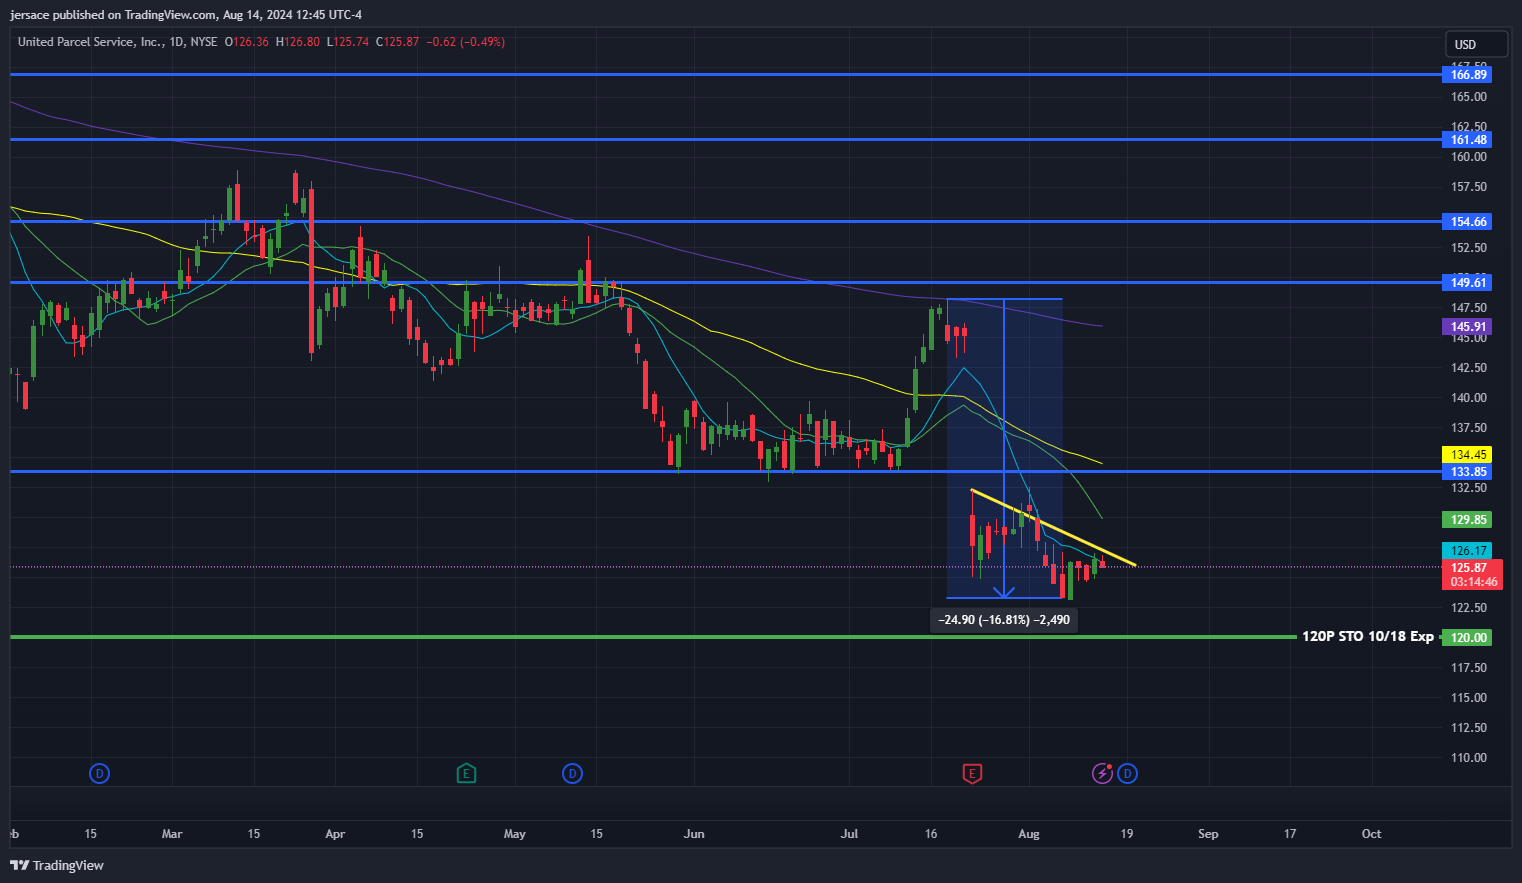Click the close value C125.87
This screenshot has width=1522, height=883.
coord(397,42)
